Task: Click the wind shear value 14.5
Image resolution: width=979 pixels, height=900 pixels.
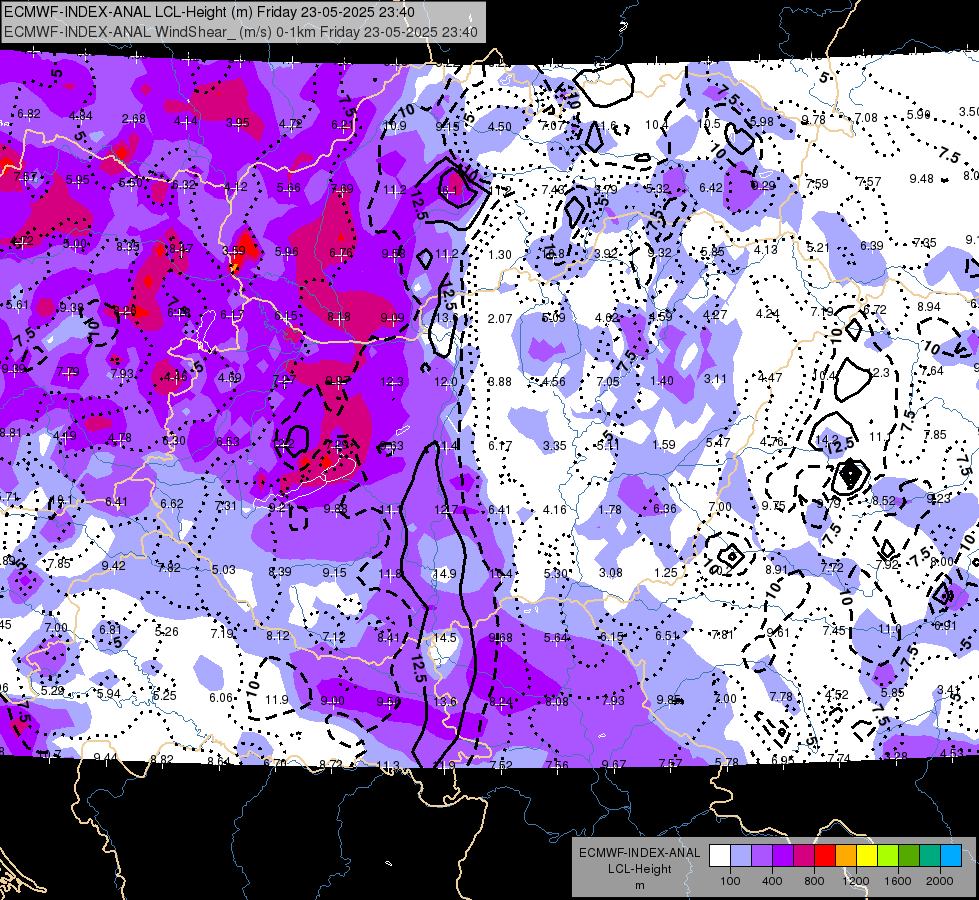Action: pos(445,638)
